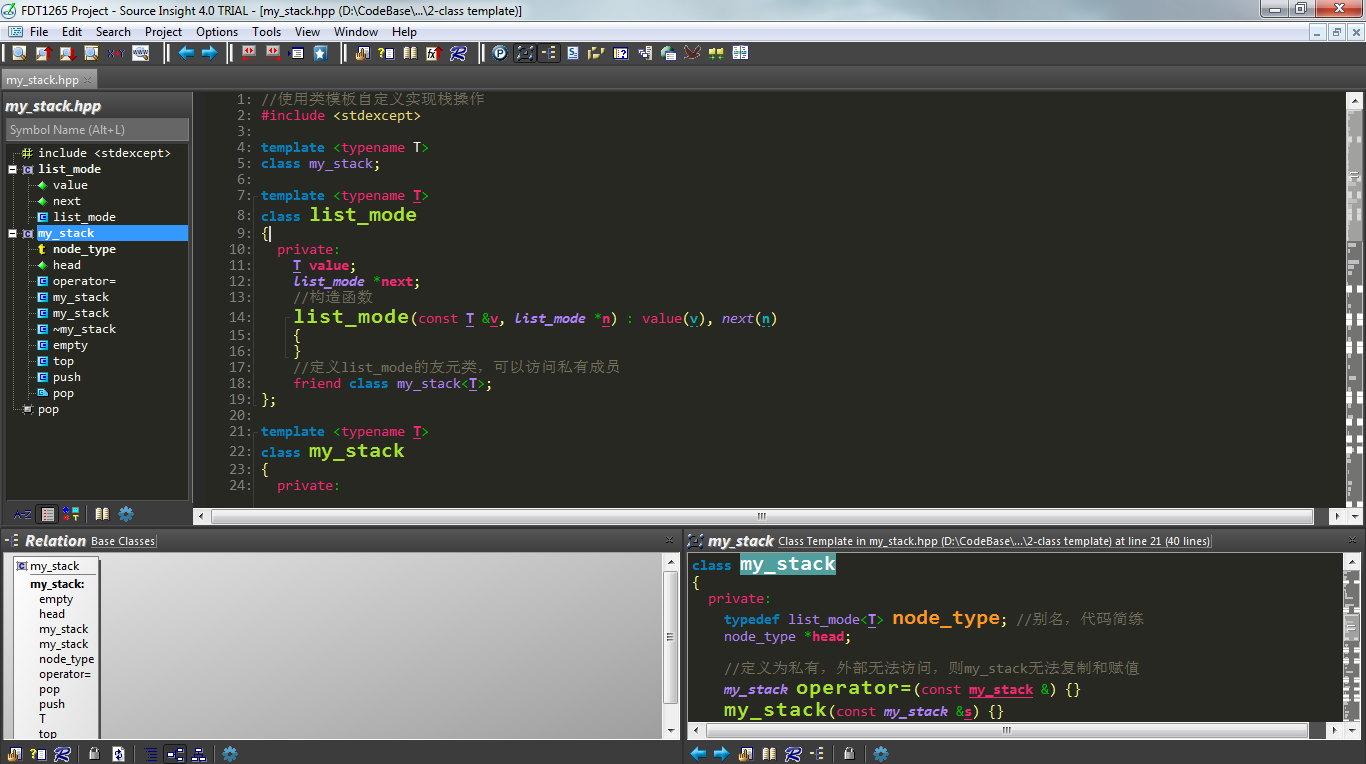Open the book icon in symbol window toolbar

pos(102,514)
